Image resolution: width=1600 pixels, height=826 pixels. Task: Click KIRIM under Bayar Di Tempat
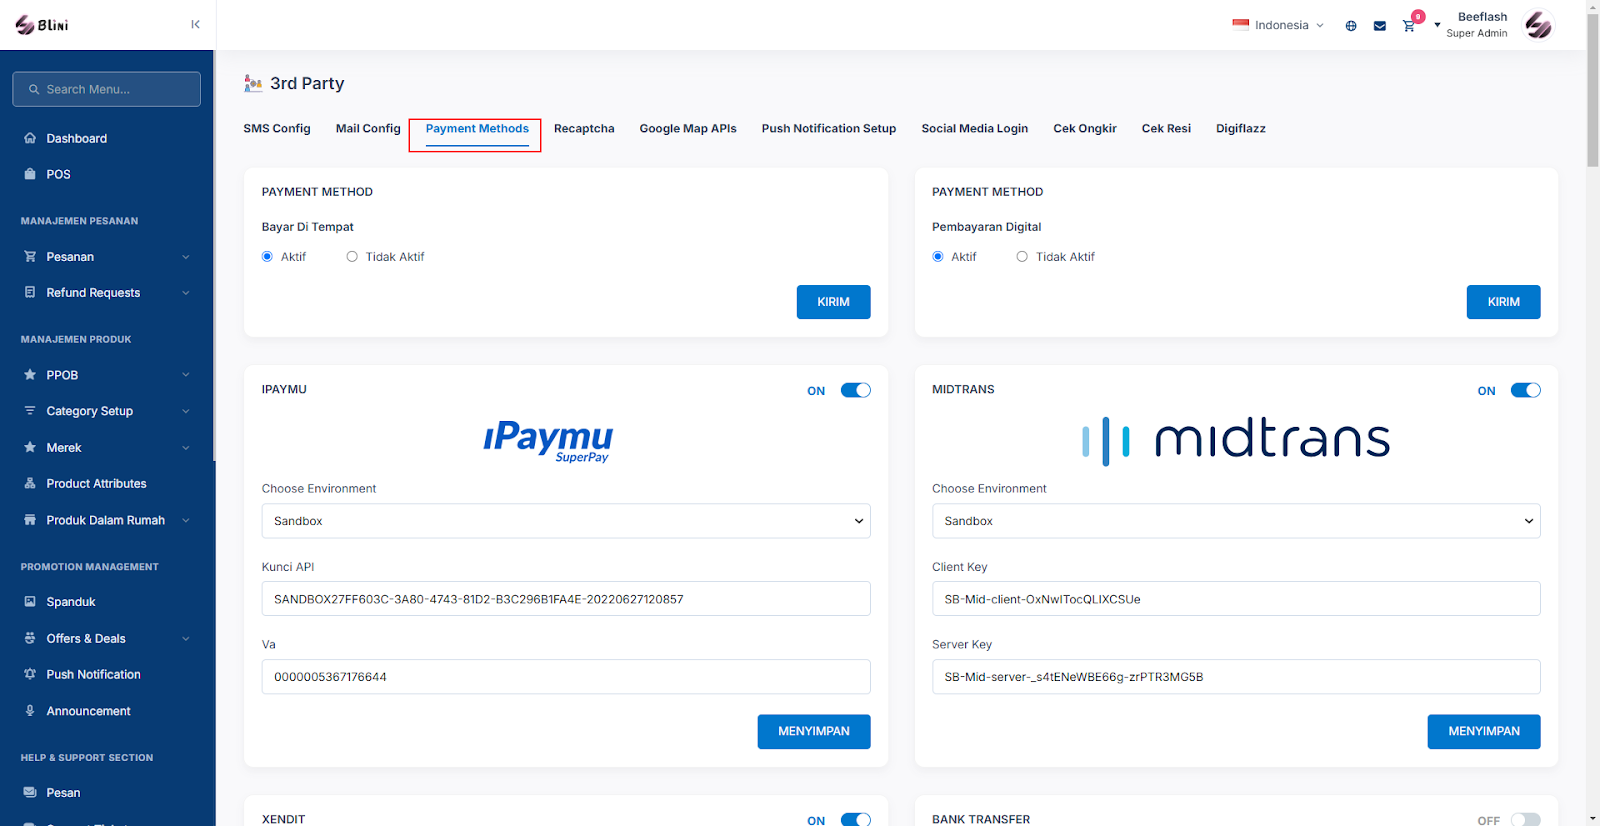click(x=834, y=302)
